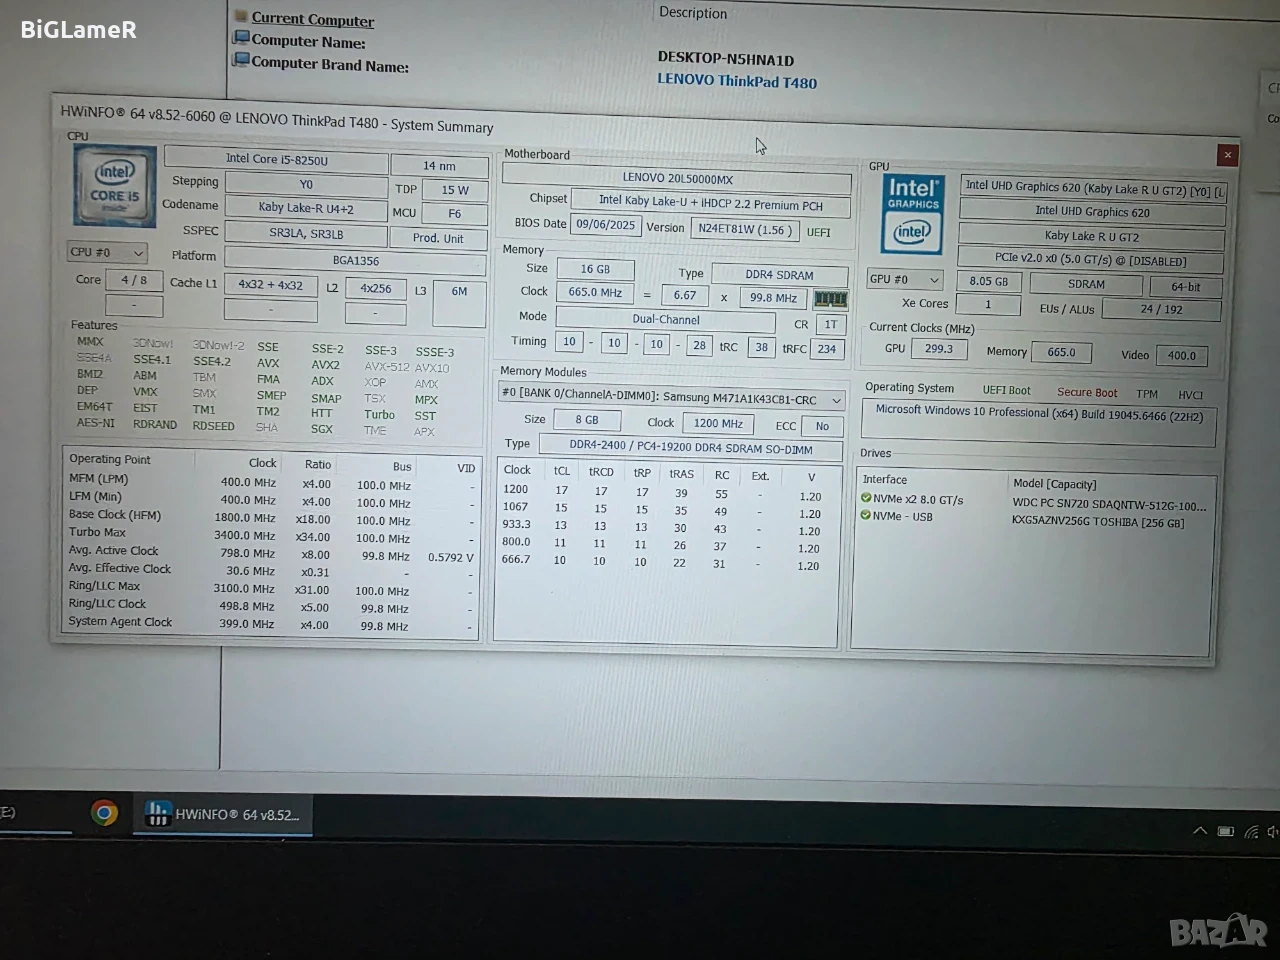Open the CPU #0 selector dropdown
Image resolution: width=1280 pixels, height=960 pixels.
tap(107, 253)
